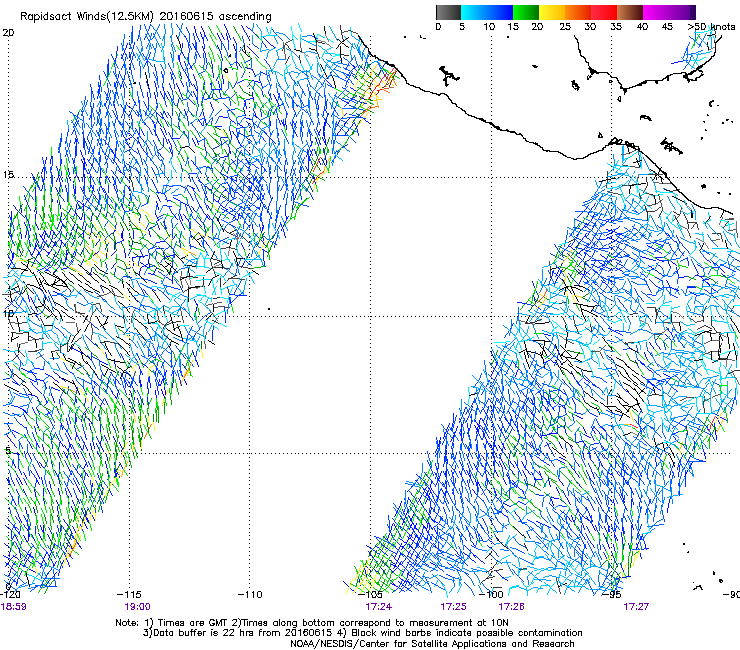Image resolution: width=740 pixels, height=650 pixels.
Task: Click the latitude '20' axis label
Action: click(x=8, y=32)
